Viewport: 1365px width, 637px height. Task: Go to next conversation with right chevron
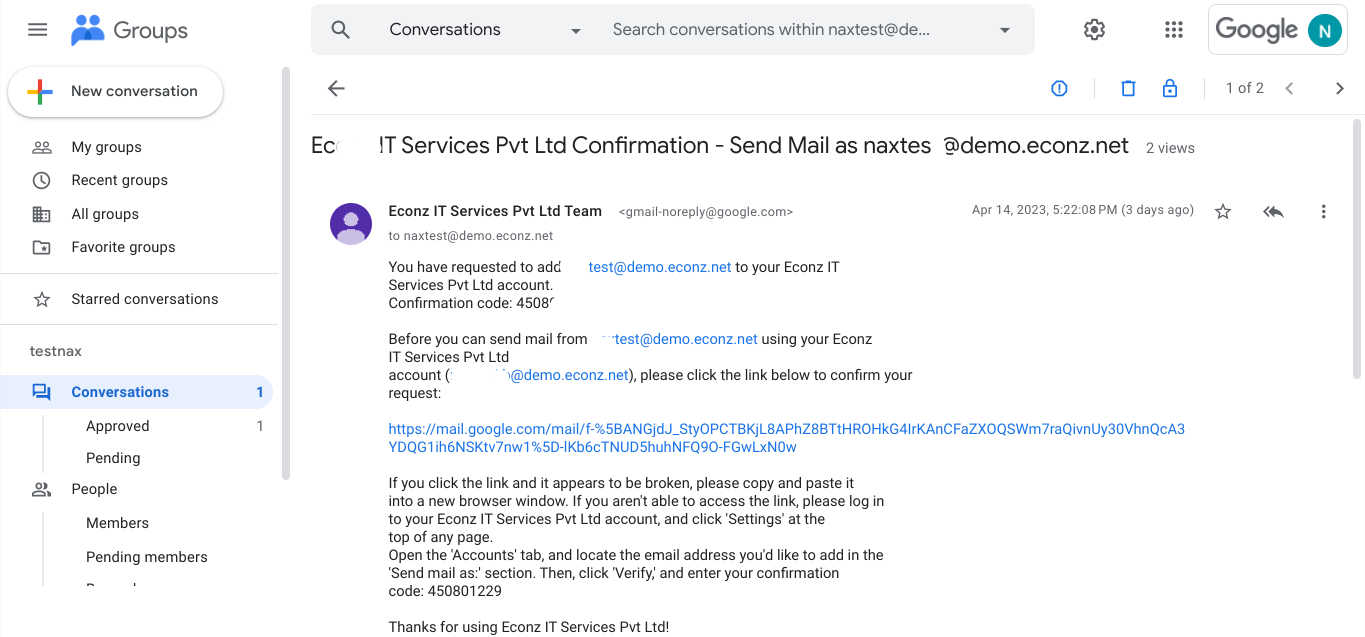(1340, 89)
